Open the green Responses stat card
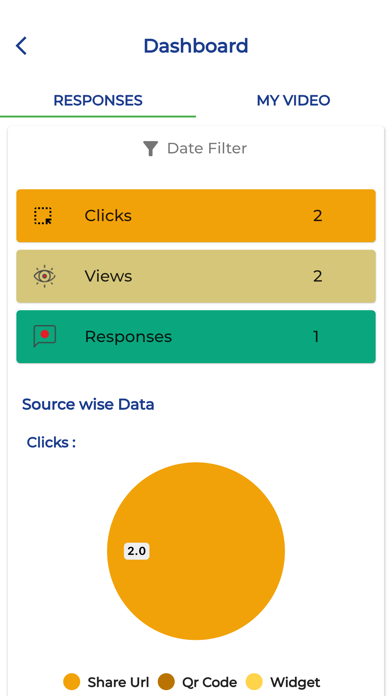This screenshot has width=392, height=696. pyautogui.click(x=196, y=336)
